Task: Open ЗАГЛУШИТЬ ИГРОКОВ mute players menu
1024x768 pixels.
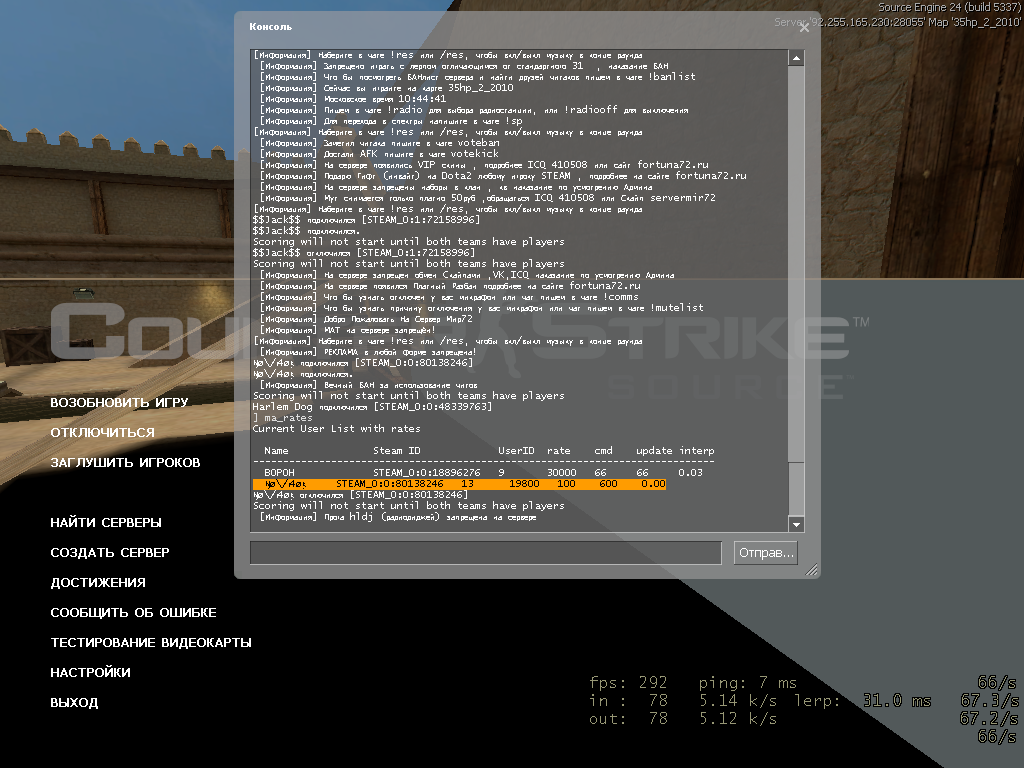Action: click(125, 462)
